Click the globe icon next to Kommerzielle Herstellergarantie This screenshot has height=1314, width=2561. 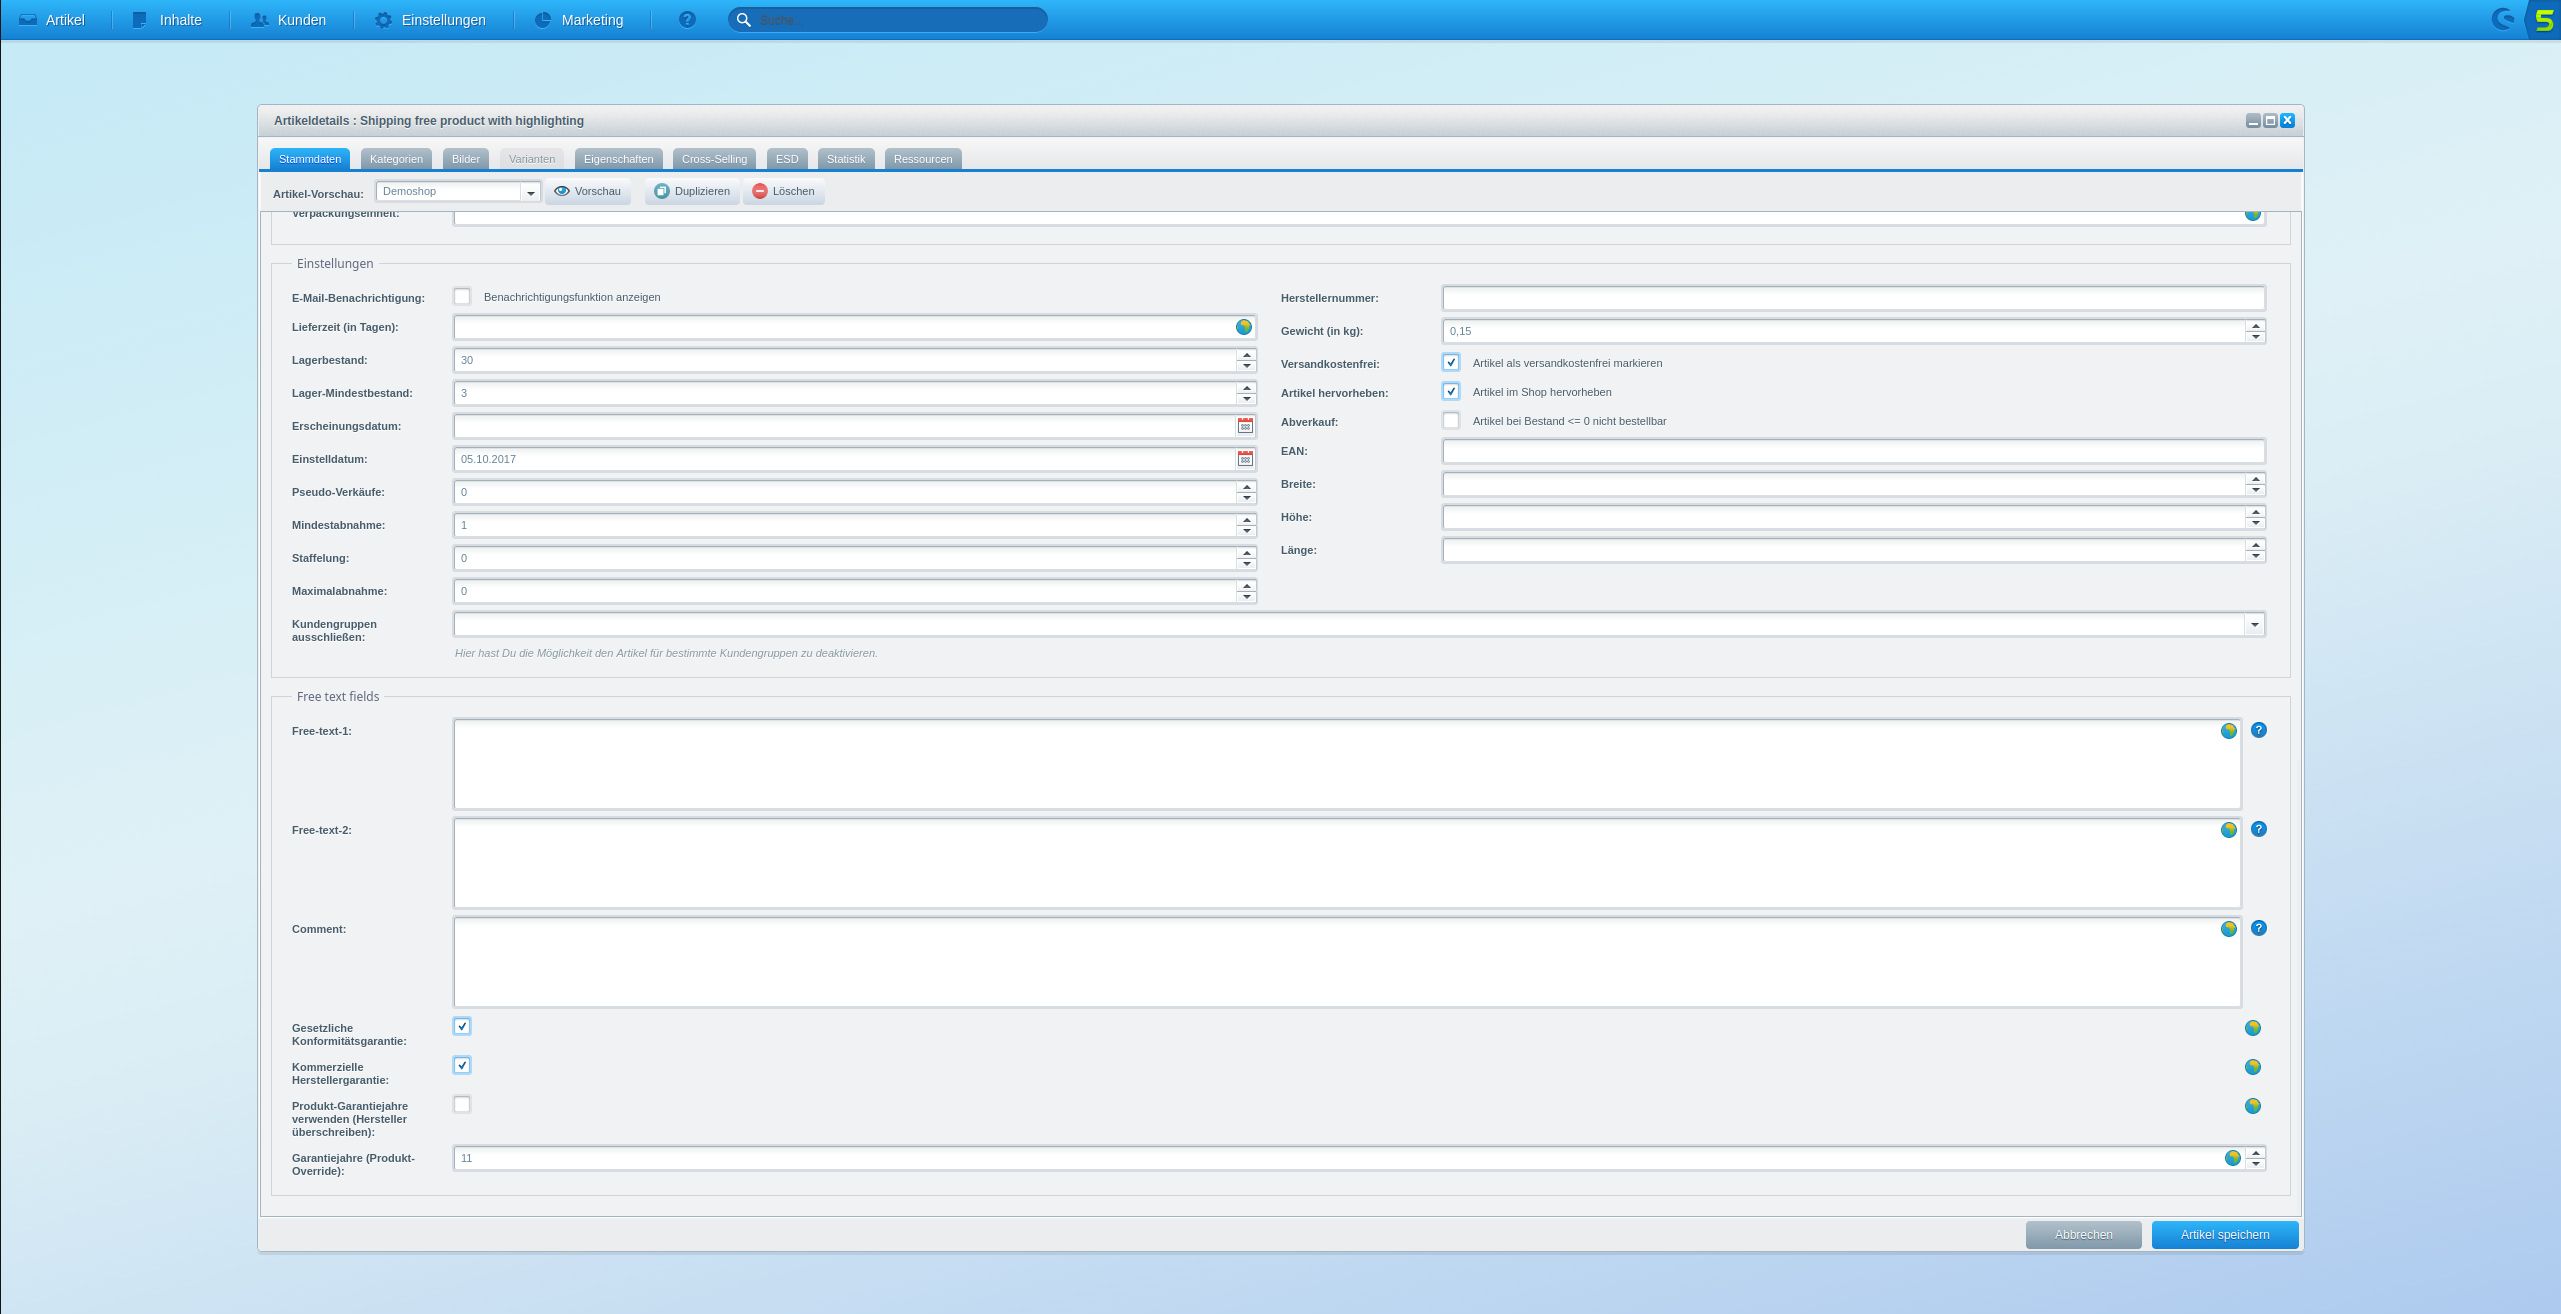point(2253,1067)
